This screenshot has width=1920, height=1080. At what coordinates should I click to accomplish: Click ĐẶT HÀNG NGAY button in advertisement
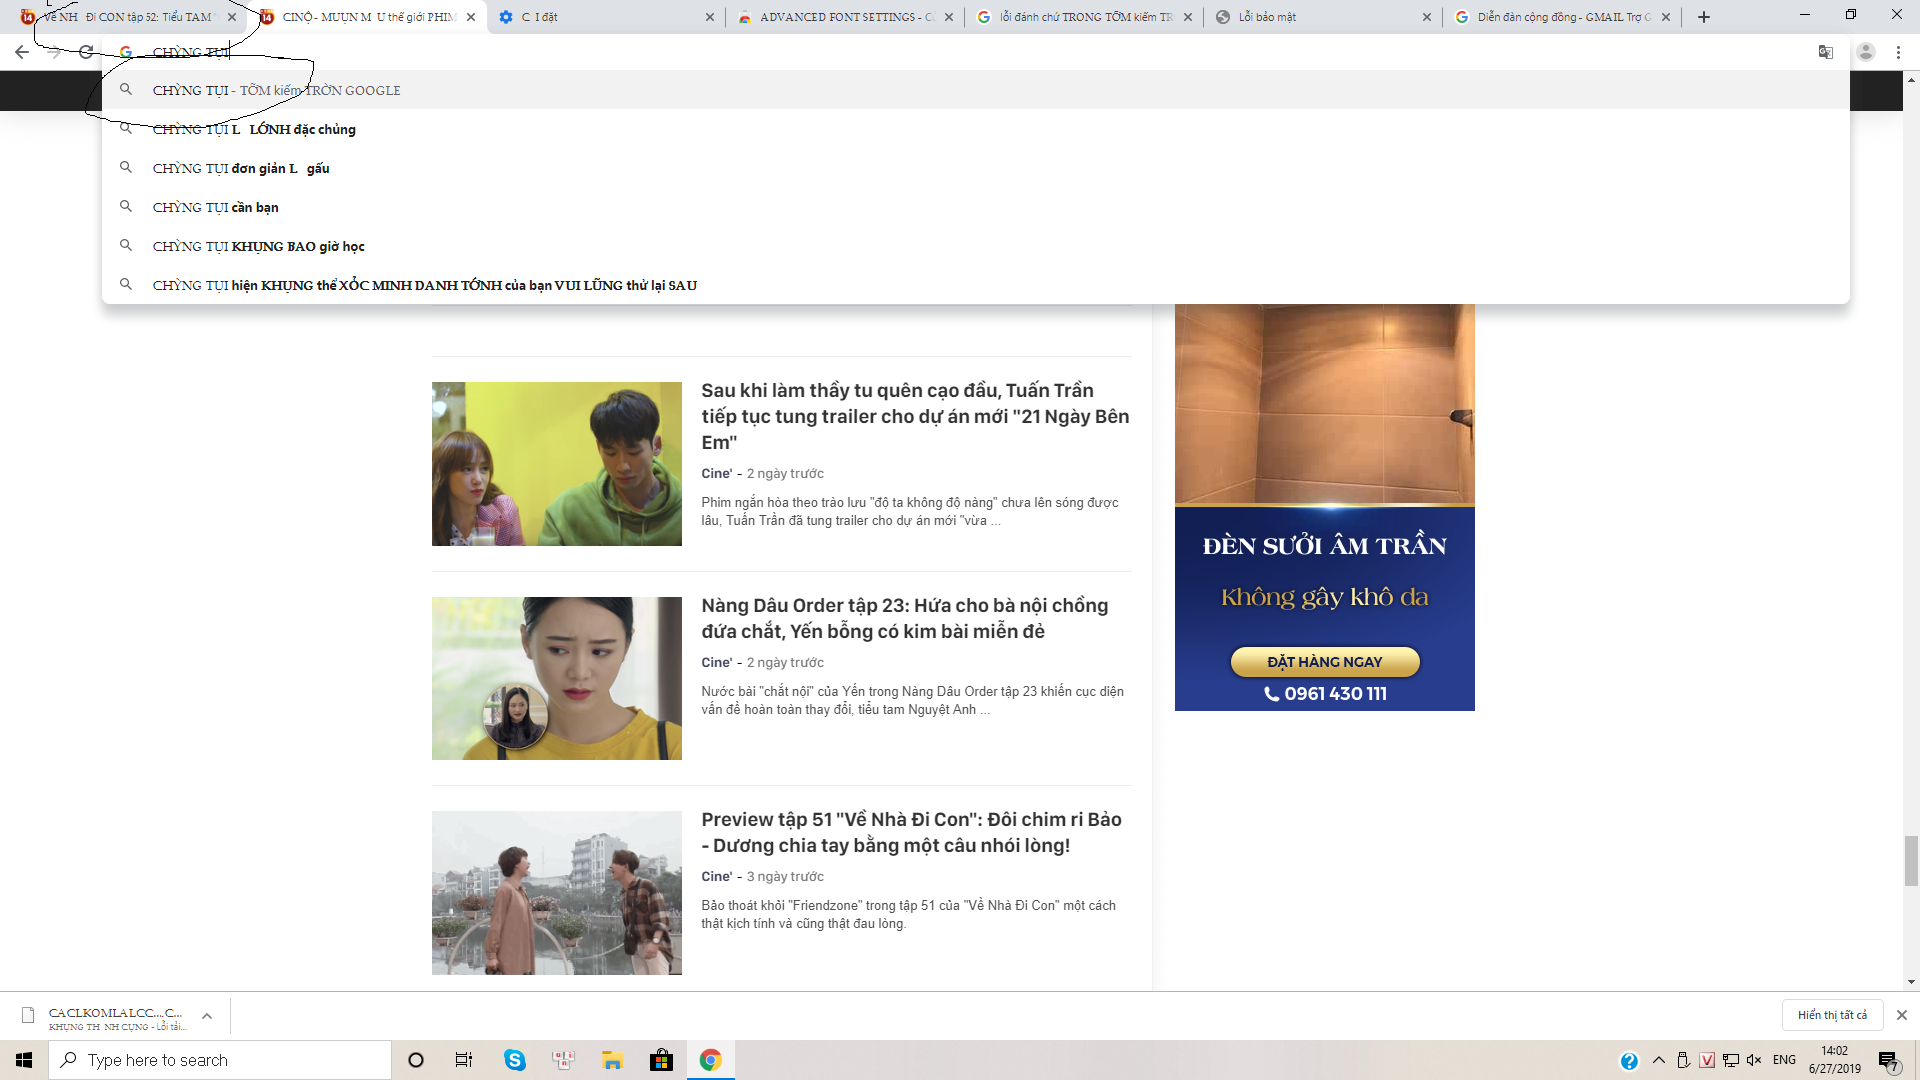pyautogui.click(x=1324, y=661)
